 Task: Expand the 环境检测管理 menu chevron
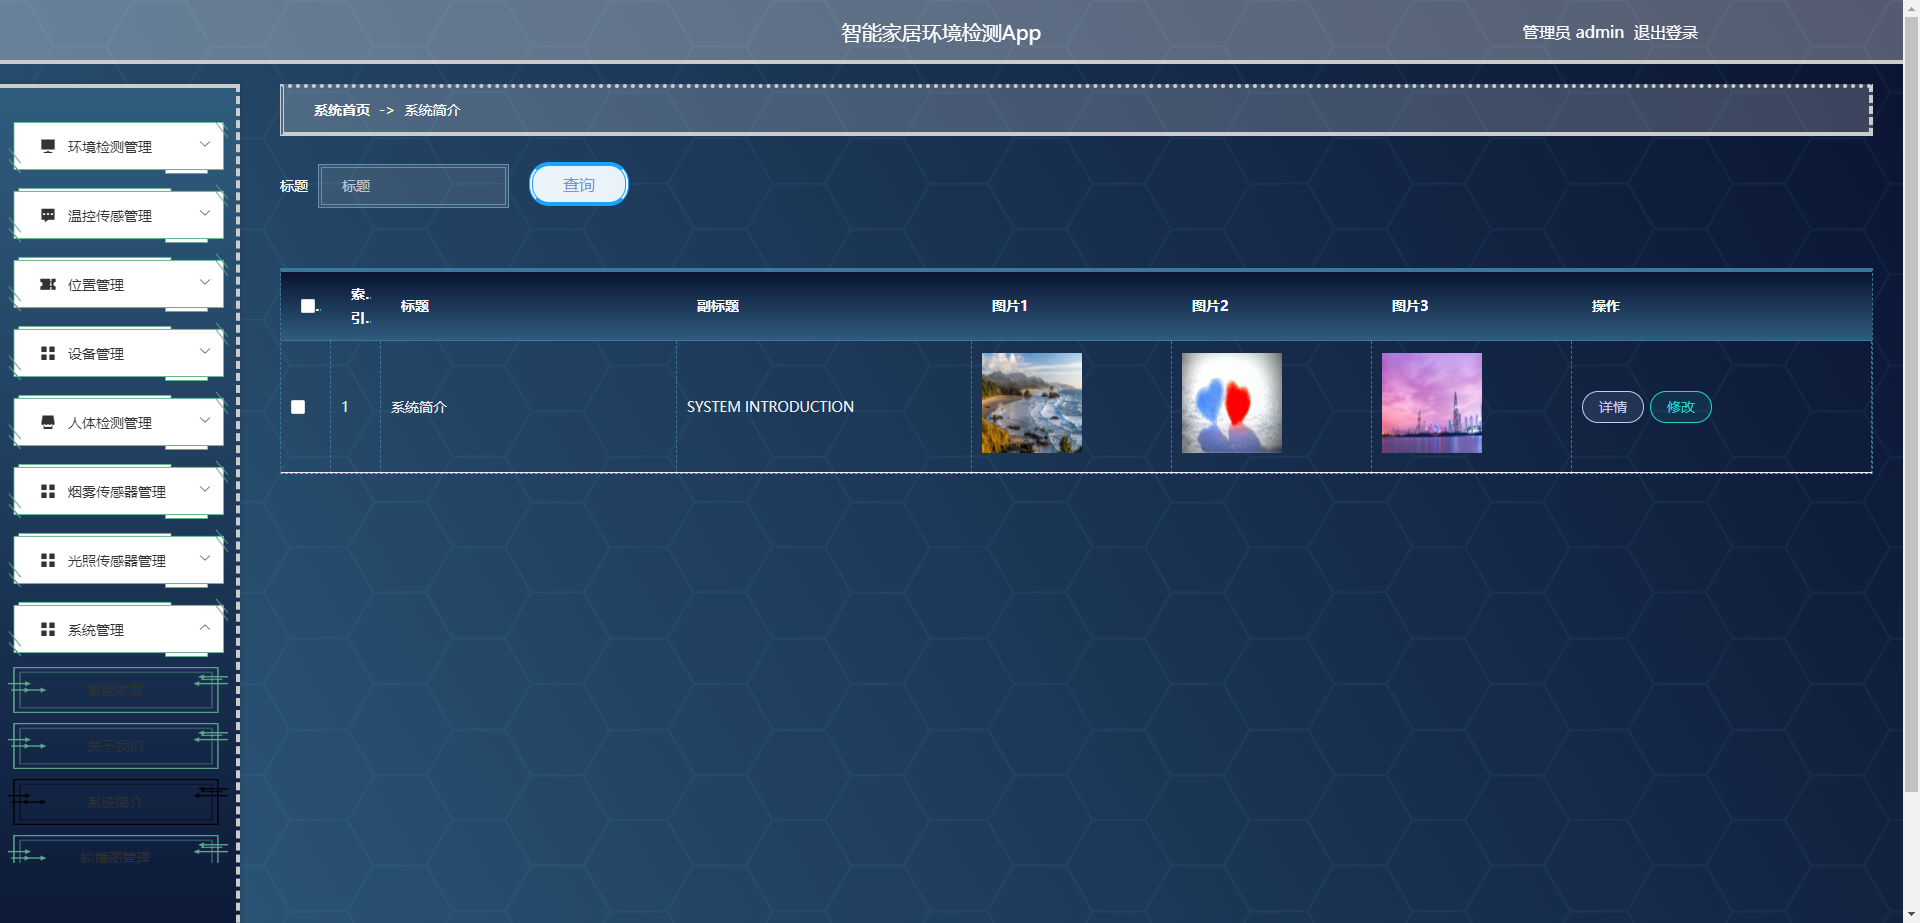pos(205,146)
